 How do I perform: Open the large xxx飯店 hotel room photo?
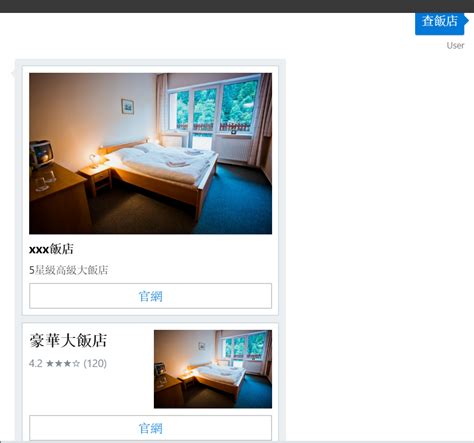(150, 153)
